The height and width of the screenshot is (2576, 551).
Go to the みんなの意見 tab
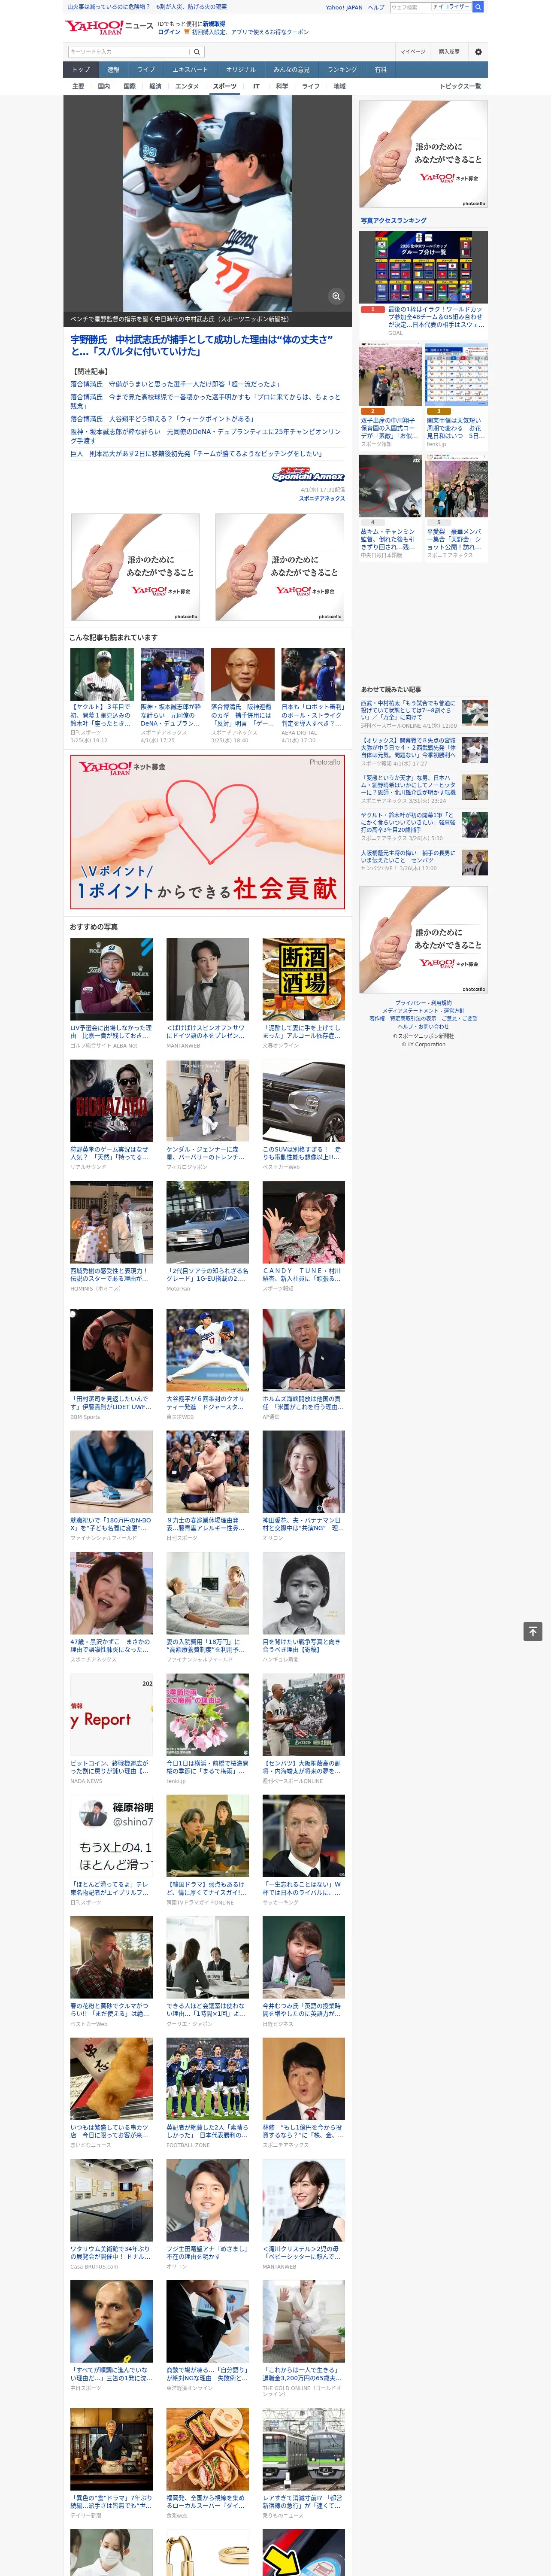pyautogui.click(x=292, y=70)
